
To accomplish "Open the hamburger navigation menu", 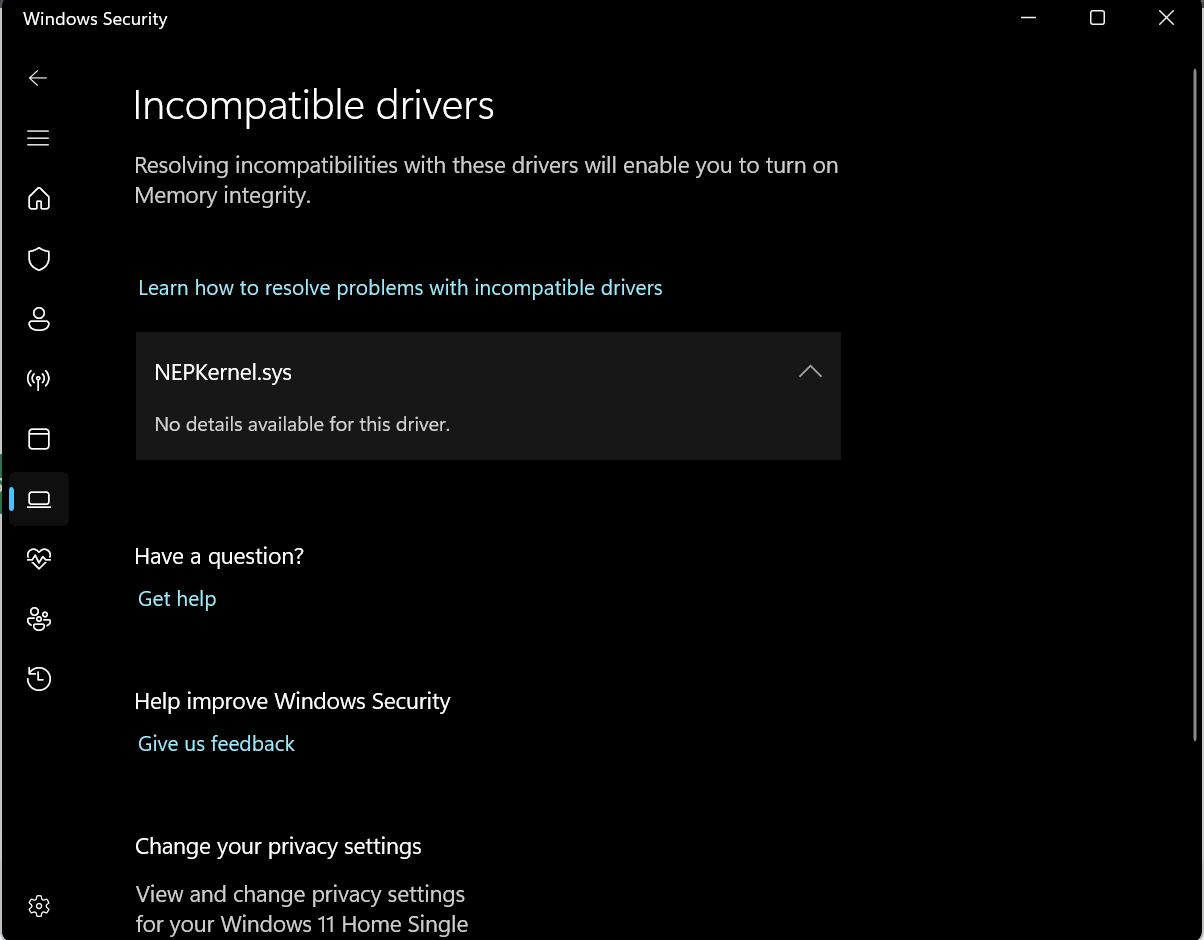I will pos(38,138).
